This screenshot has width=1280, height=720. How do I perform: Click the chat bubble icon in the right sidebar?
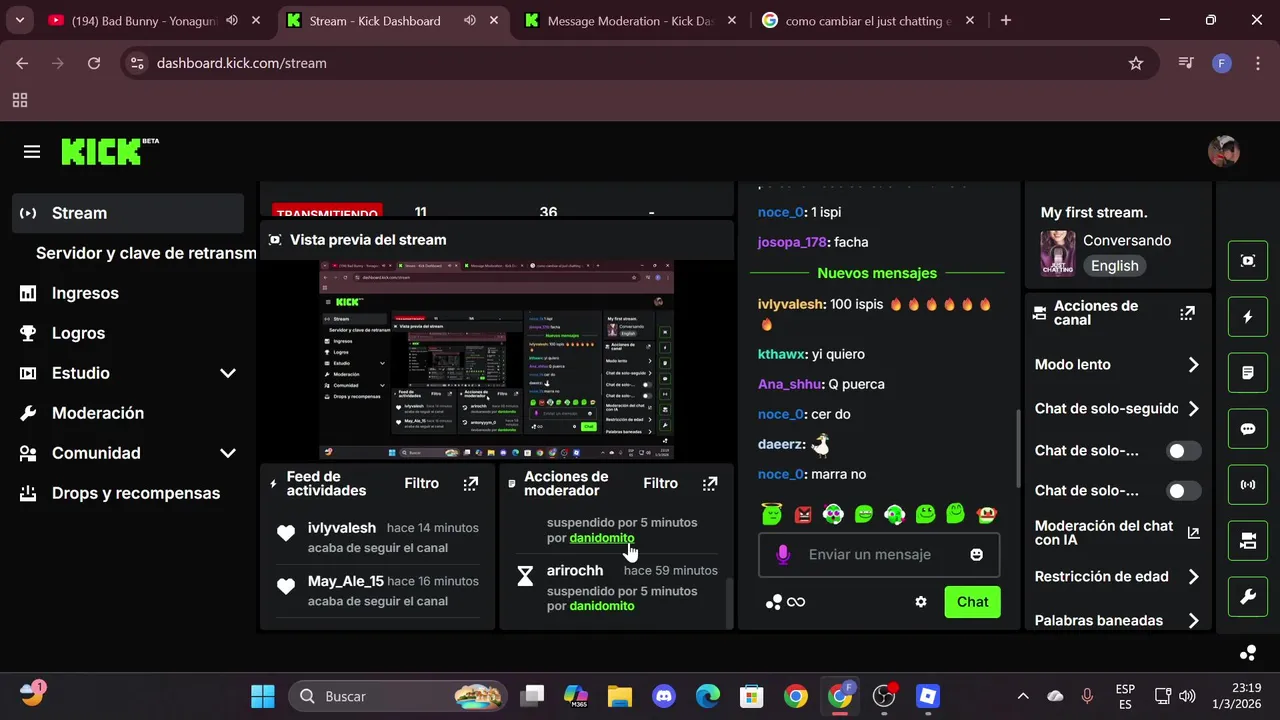coord(1248,429)
